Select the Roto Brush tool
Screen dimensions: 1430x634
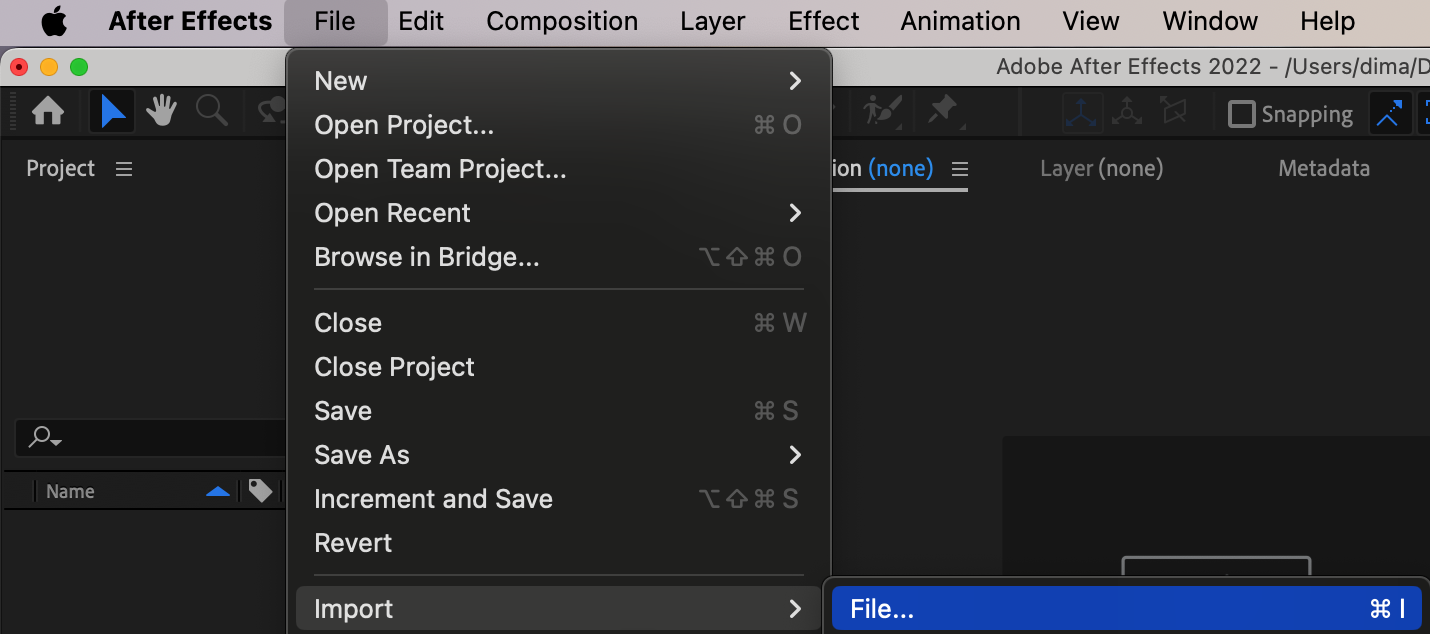(884, 111)
